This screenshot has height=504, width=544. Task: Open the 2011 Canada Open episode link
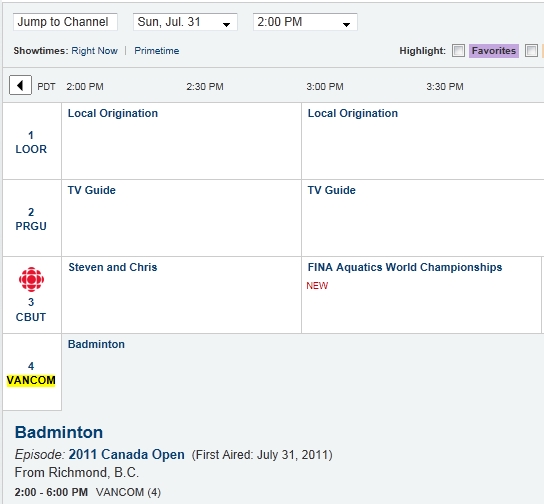126,454
